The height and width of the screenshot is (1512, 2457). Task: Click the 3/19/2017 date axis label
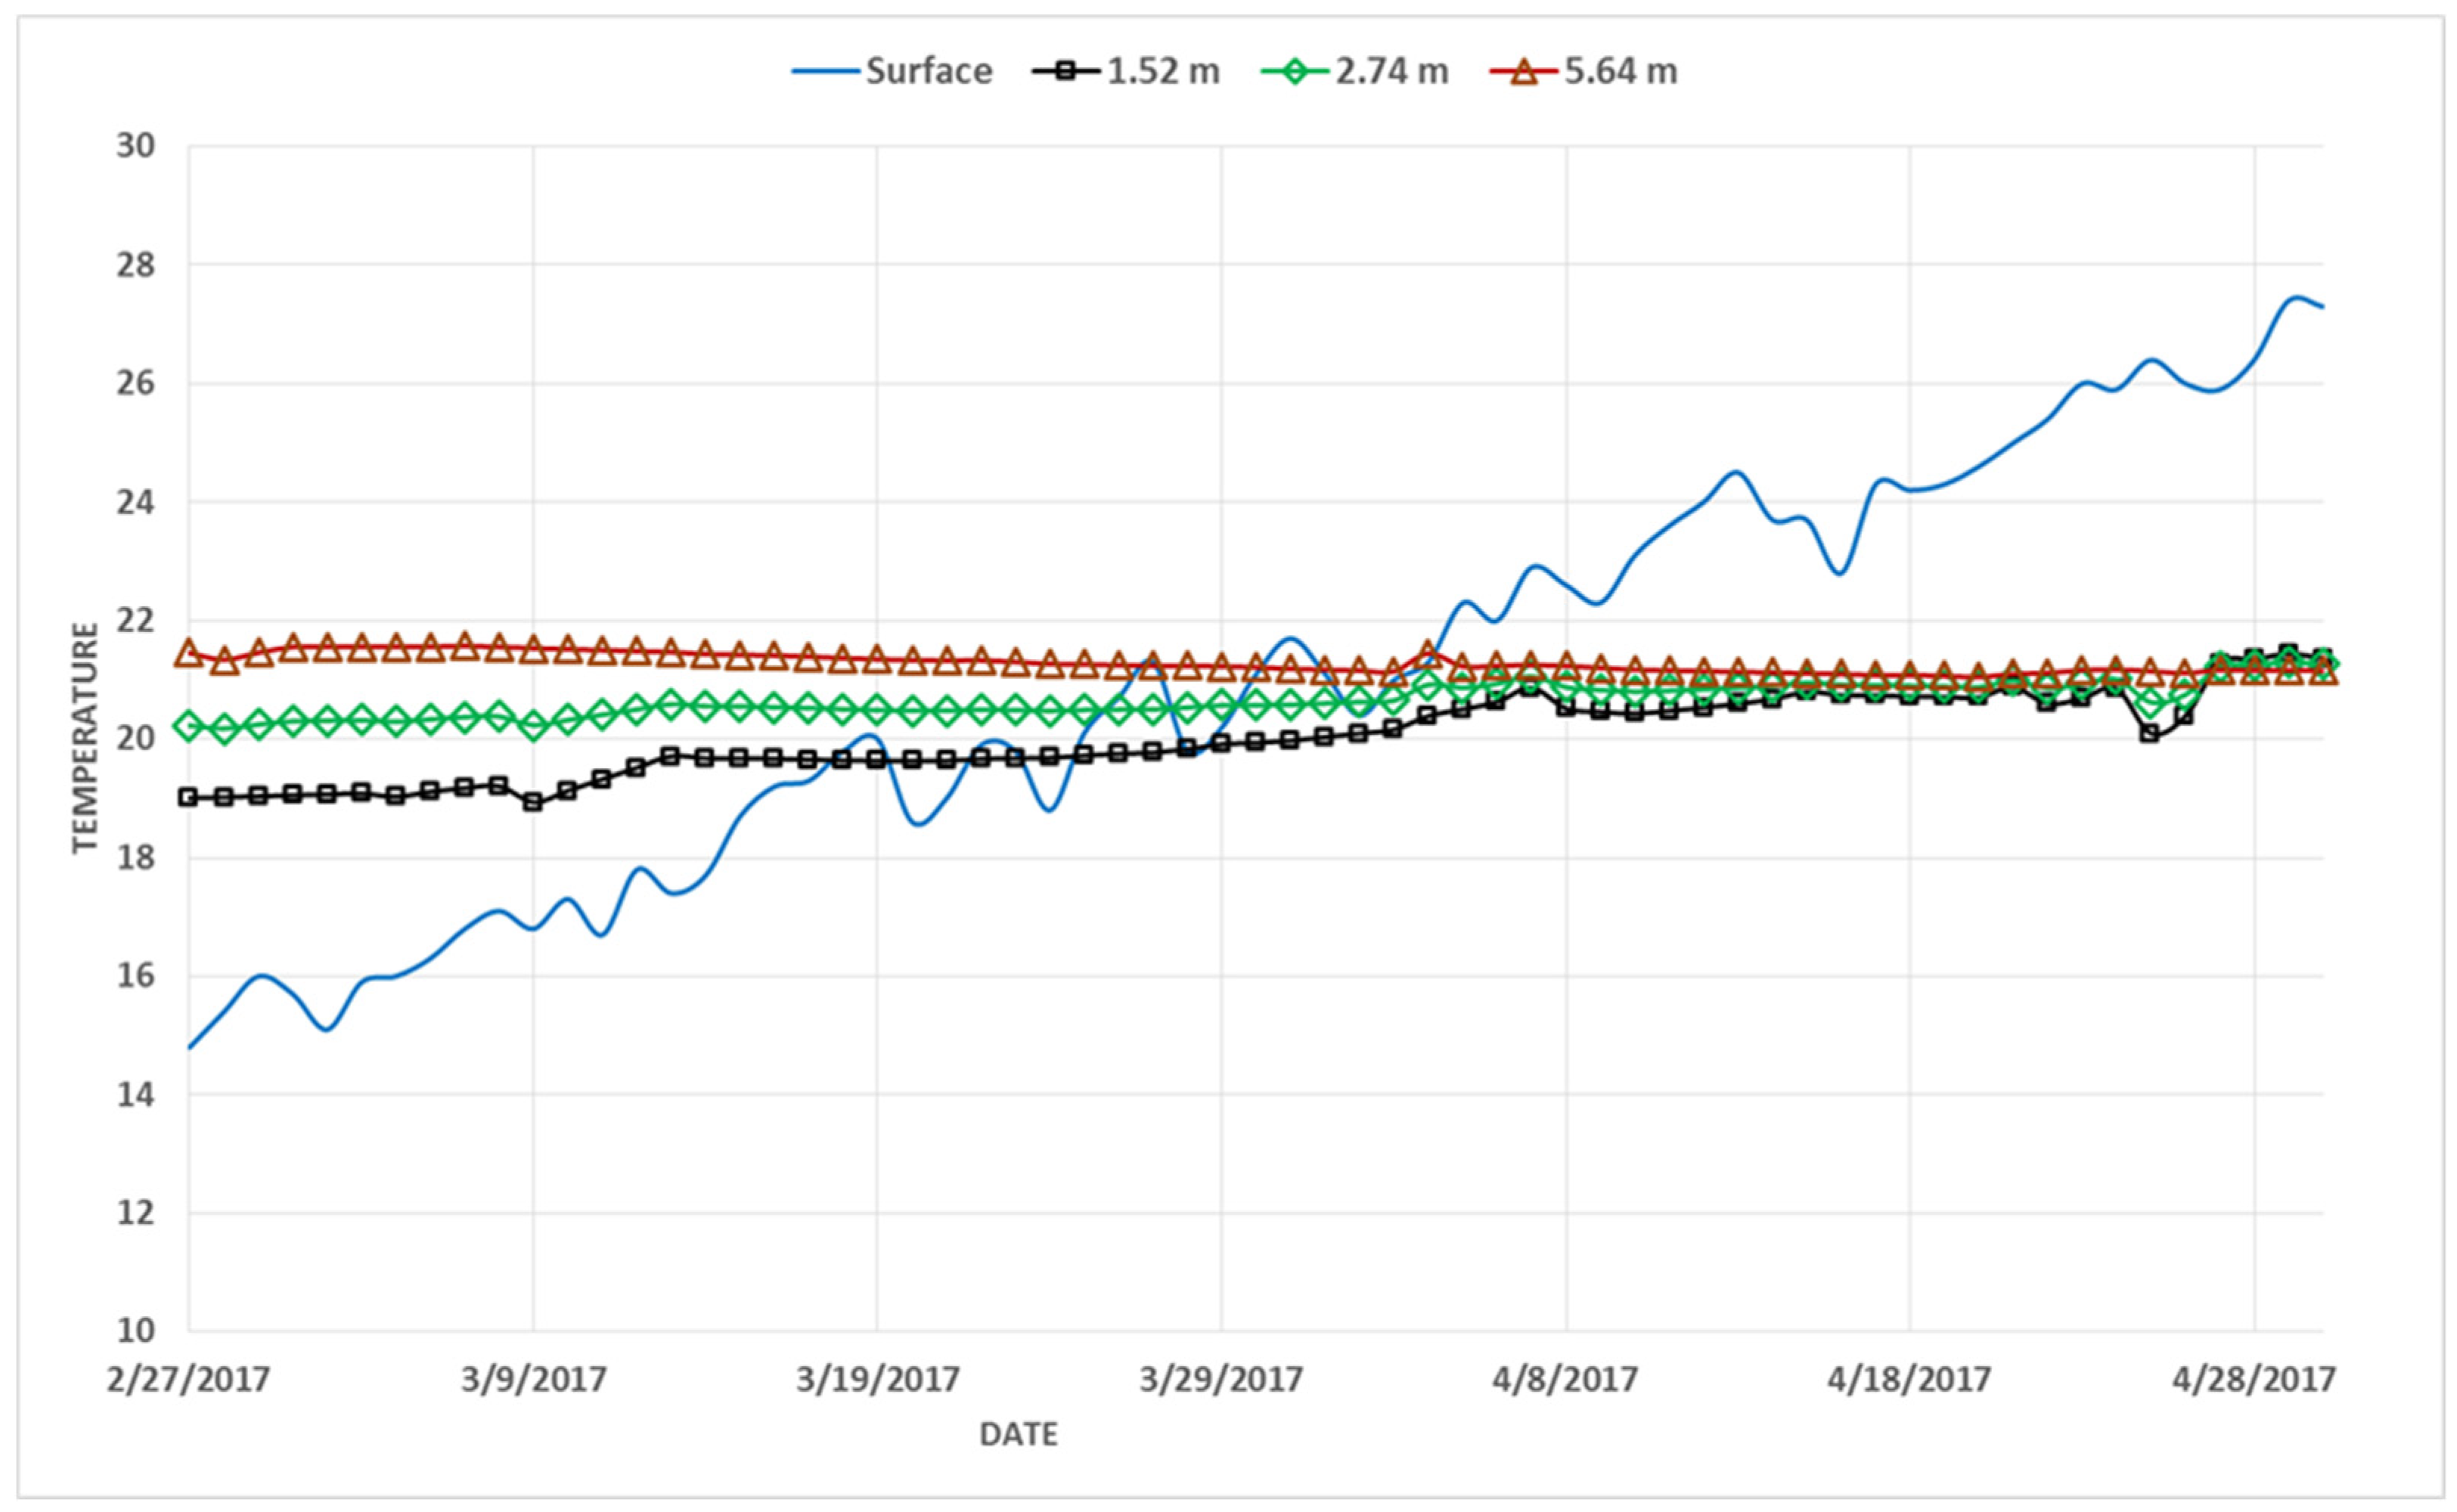pyautogui.click(x=877, y=1380)
